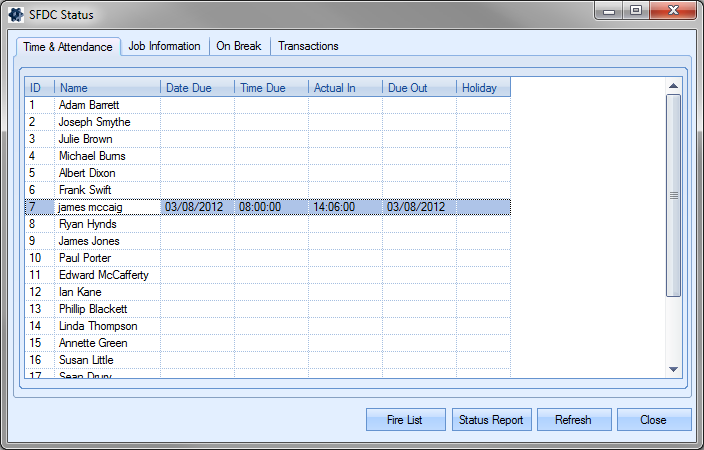Select the Michael Burns row
The image size is (704, 450).
268,156
